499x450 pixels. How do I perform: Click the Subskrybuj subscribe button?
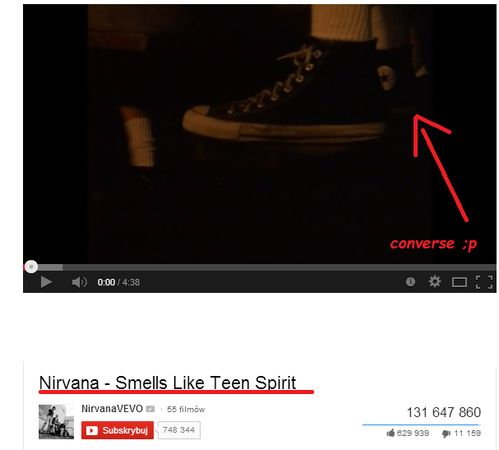[117, 430]
